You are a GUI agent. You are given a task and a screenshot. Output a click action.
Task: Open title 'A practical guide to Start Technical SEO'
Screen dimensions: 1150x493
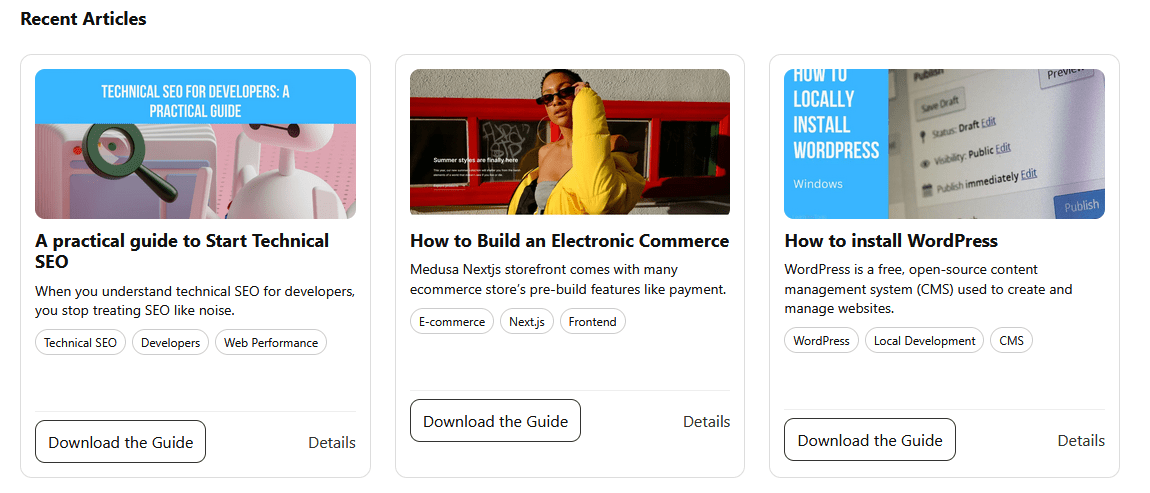tap(182, 251)
